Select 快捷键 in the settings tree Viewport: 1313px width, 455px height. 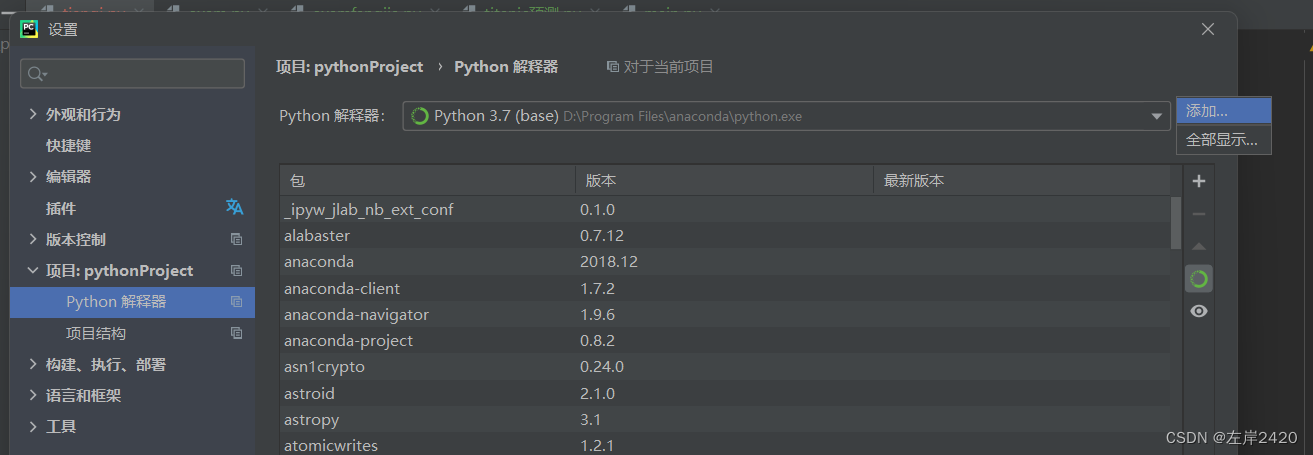coord(68,145)
